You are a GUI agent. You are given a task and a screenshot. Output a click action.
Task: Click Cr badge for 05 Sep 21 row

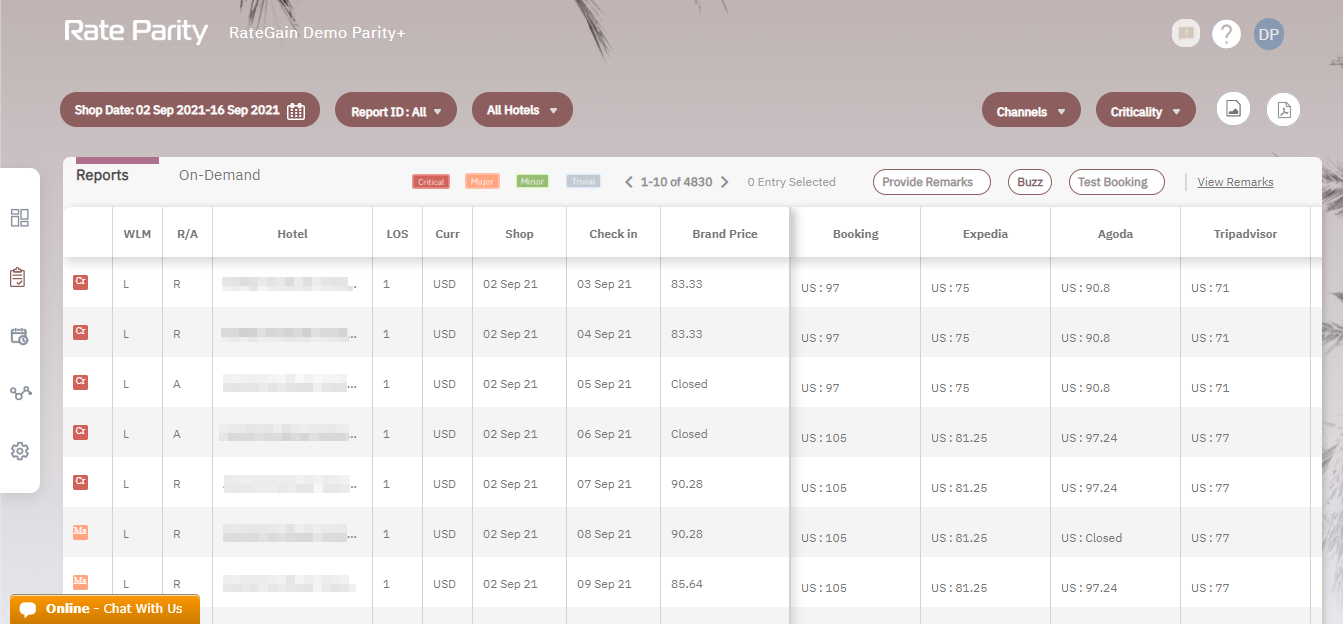81,382
